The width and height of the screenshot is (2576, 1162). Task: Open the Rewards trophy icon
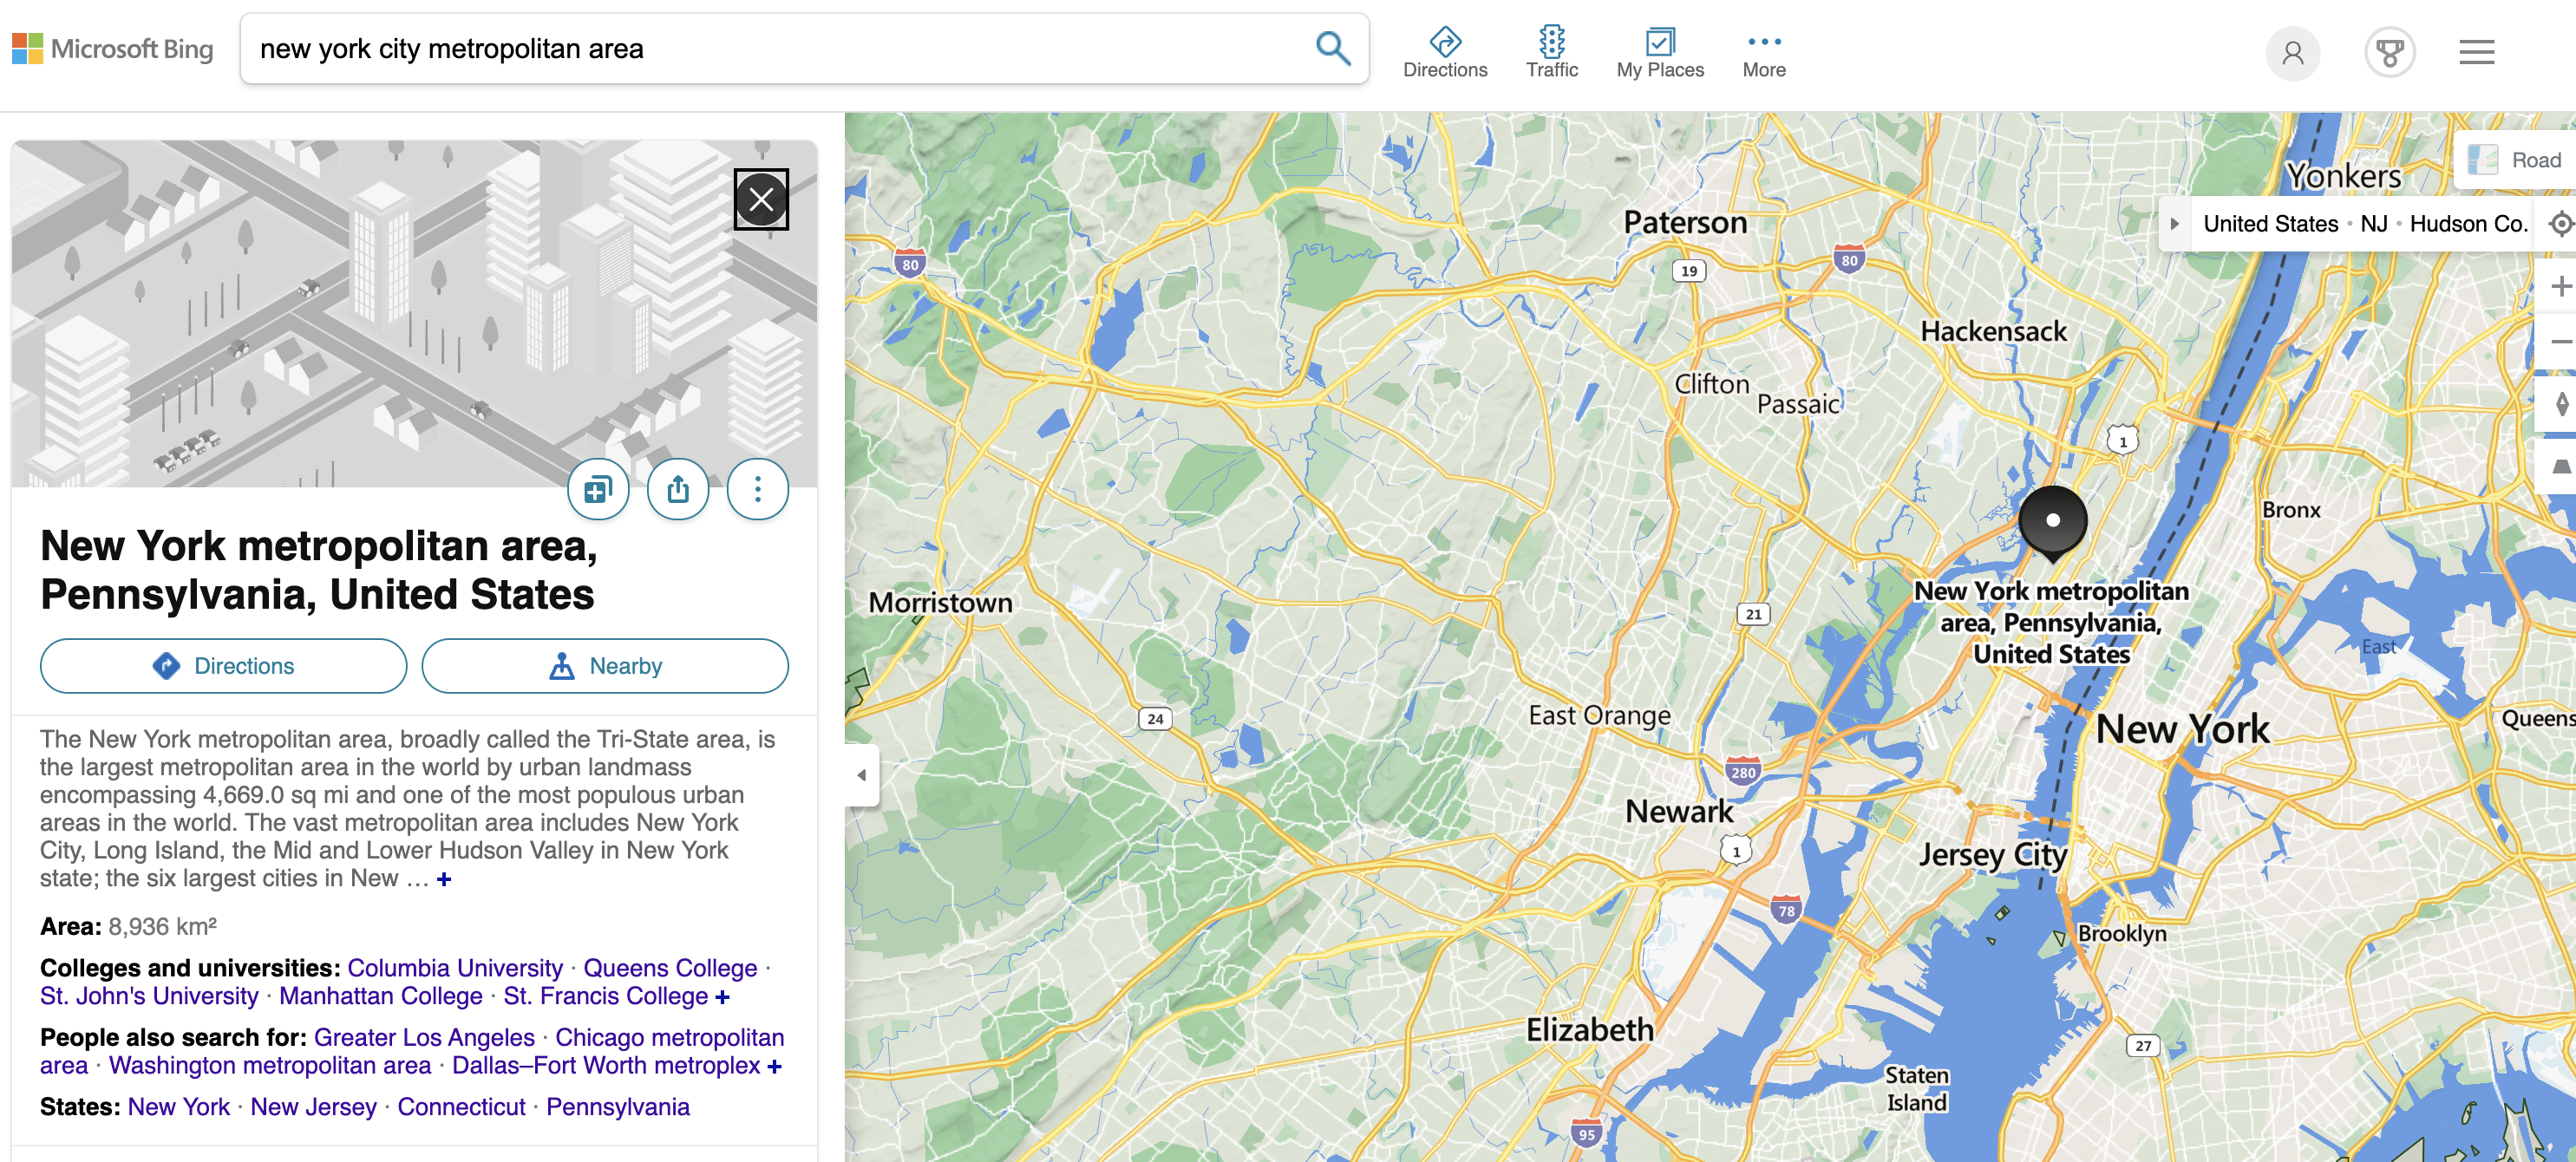coord(2389,52)
